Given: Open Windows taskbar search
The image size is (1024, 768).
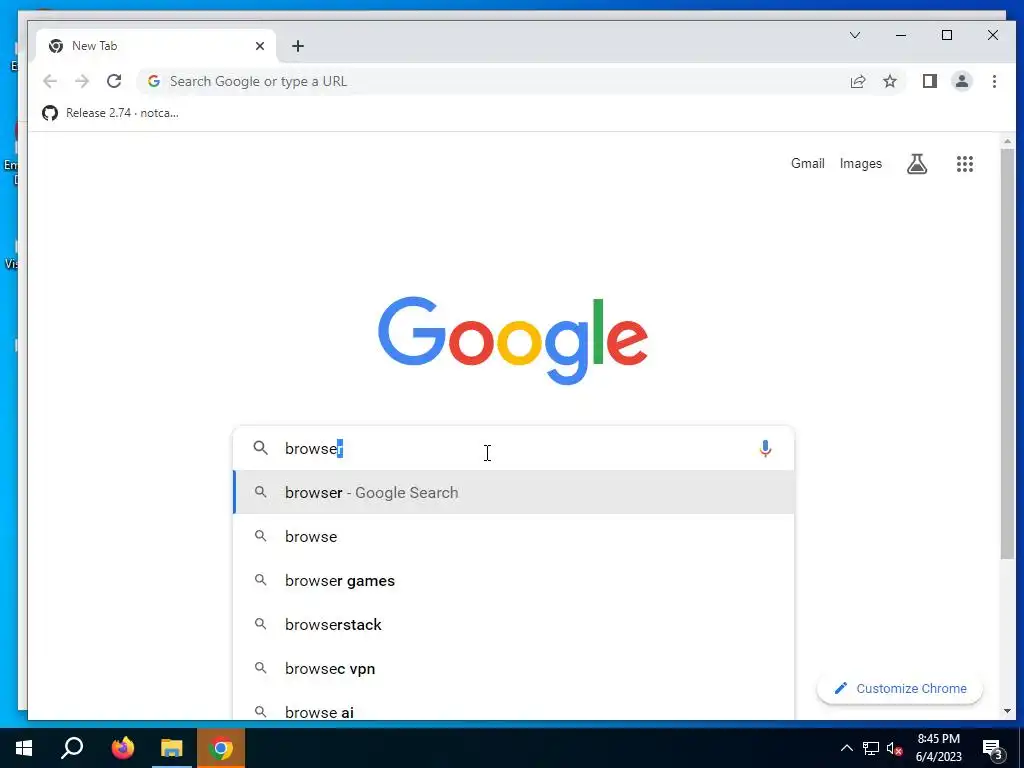Looking at the screenshot, I should click(72, 748).
